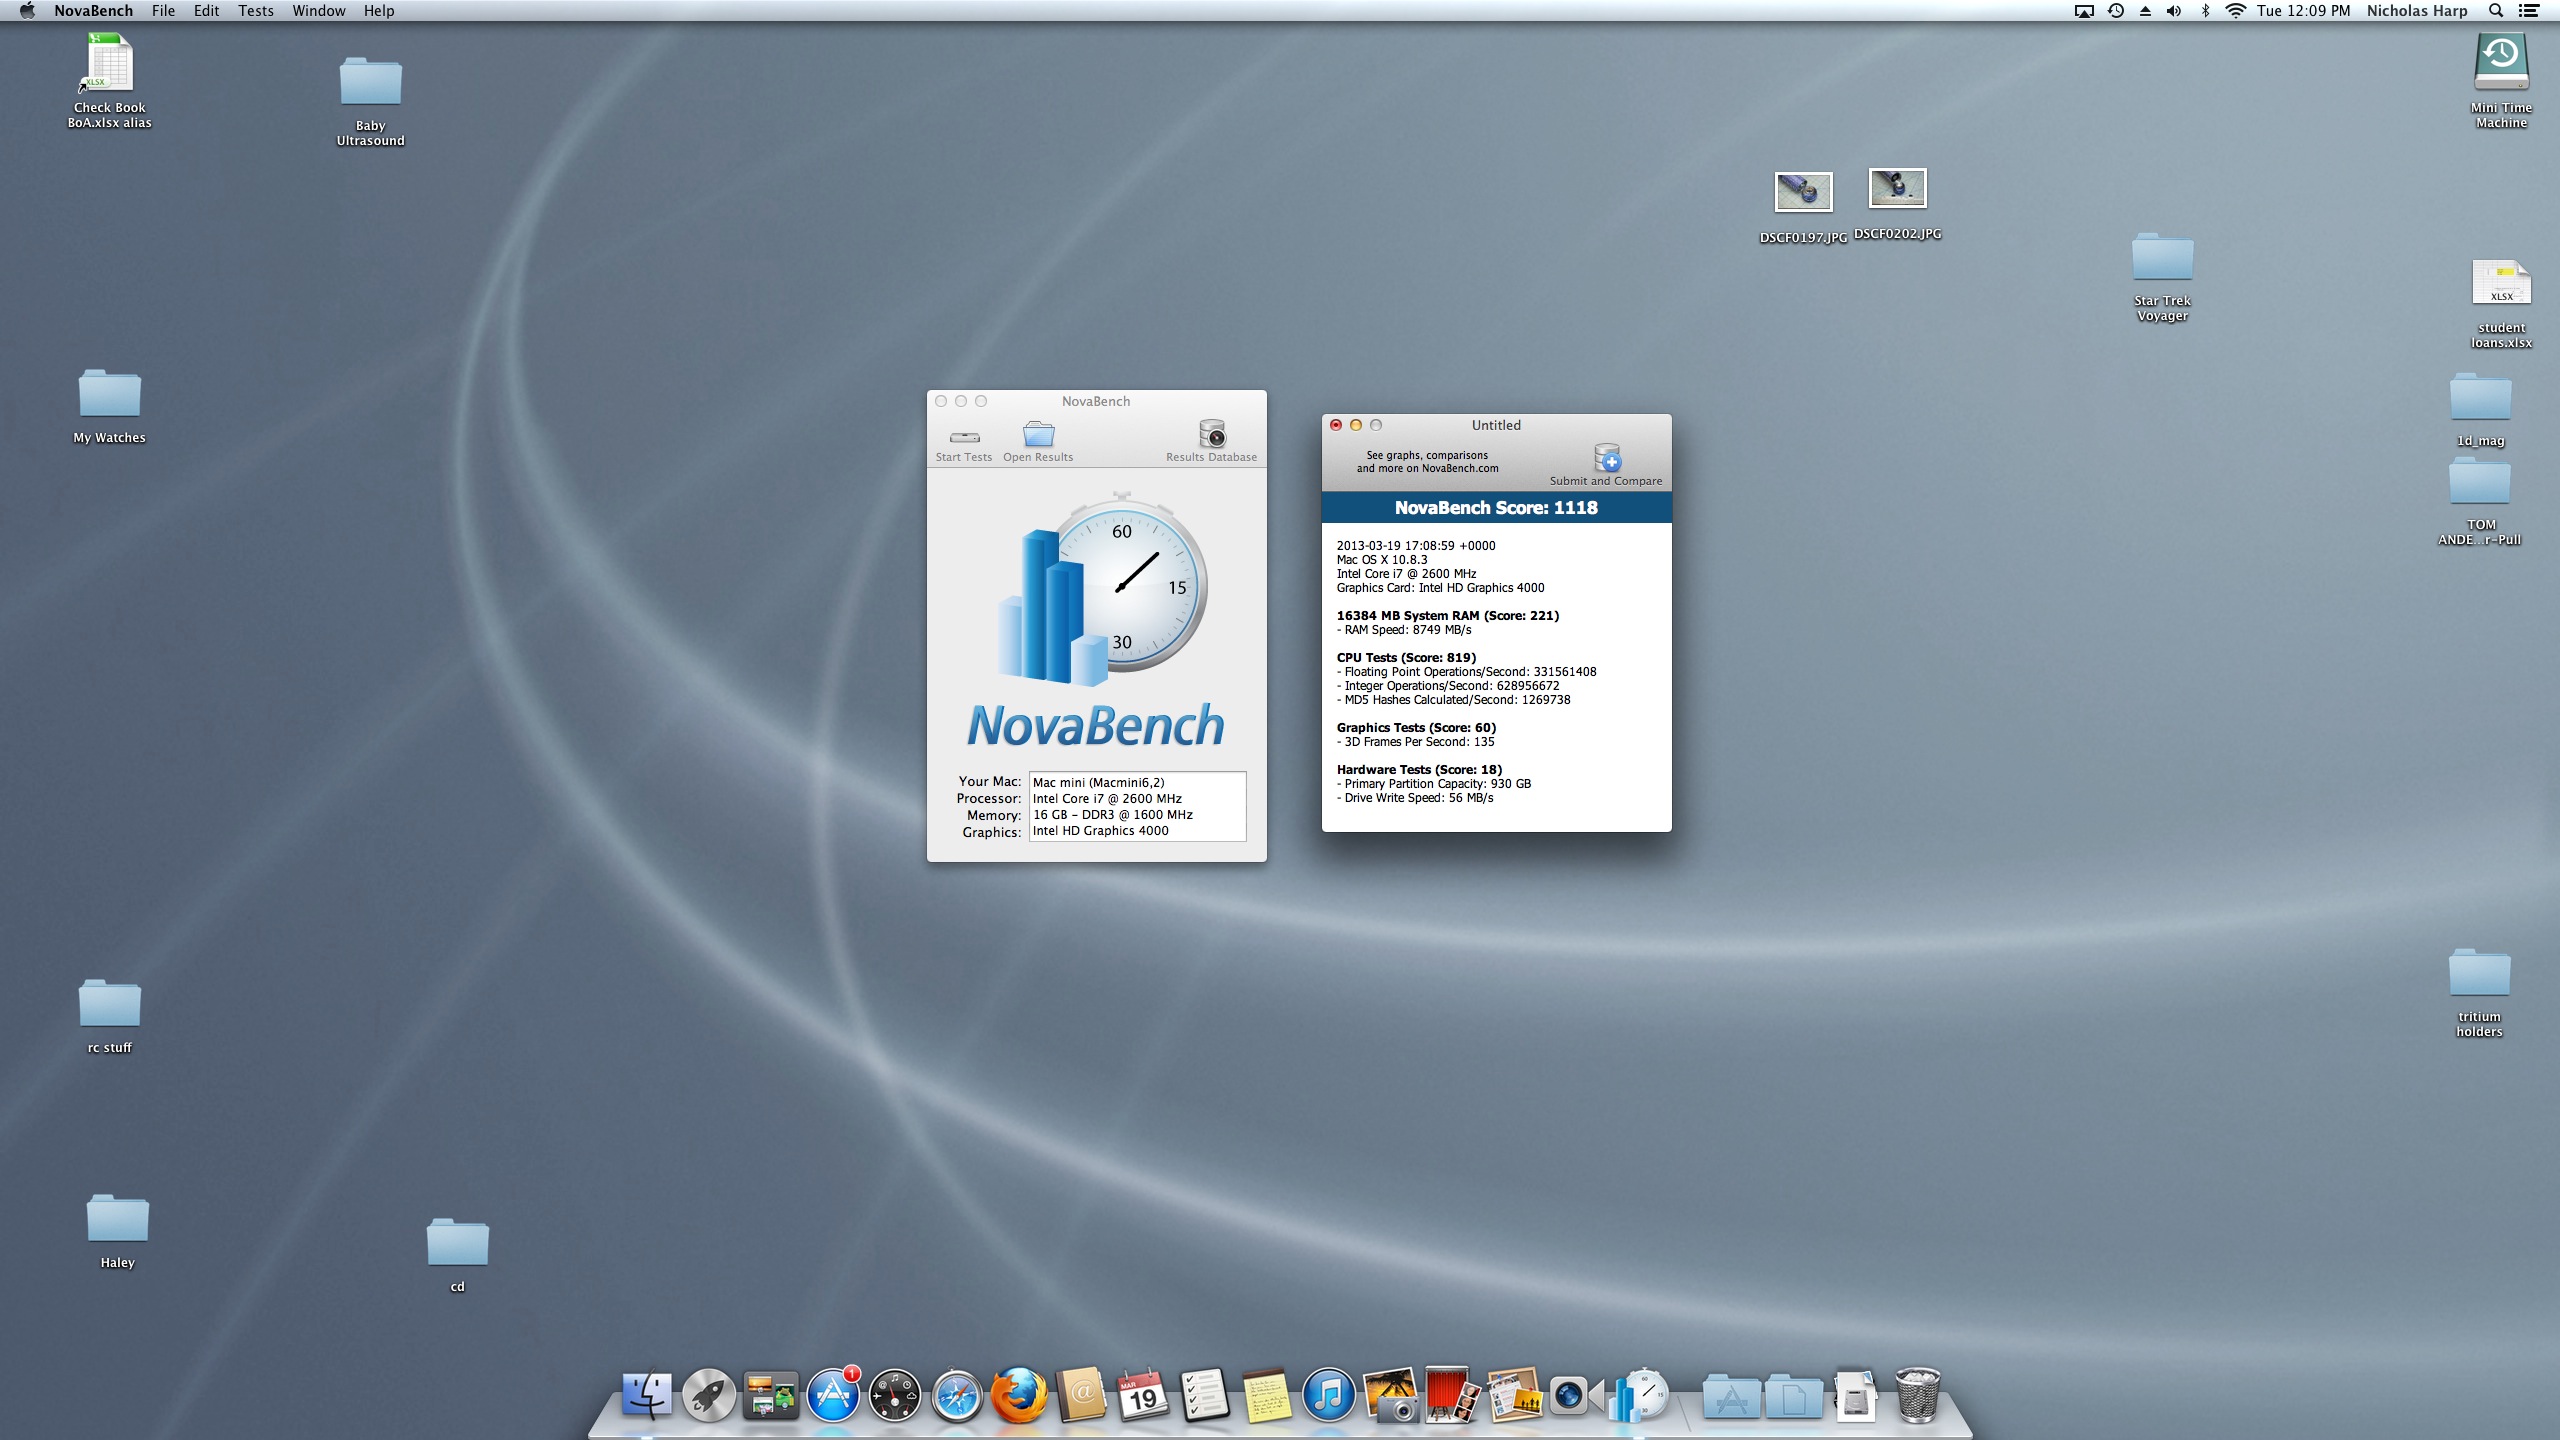Open Spotlight search magnifier icon
Image resolution: width=2560 pixels, height=1440 pixels.
[2496, 11]
